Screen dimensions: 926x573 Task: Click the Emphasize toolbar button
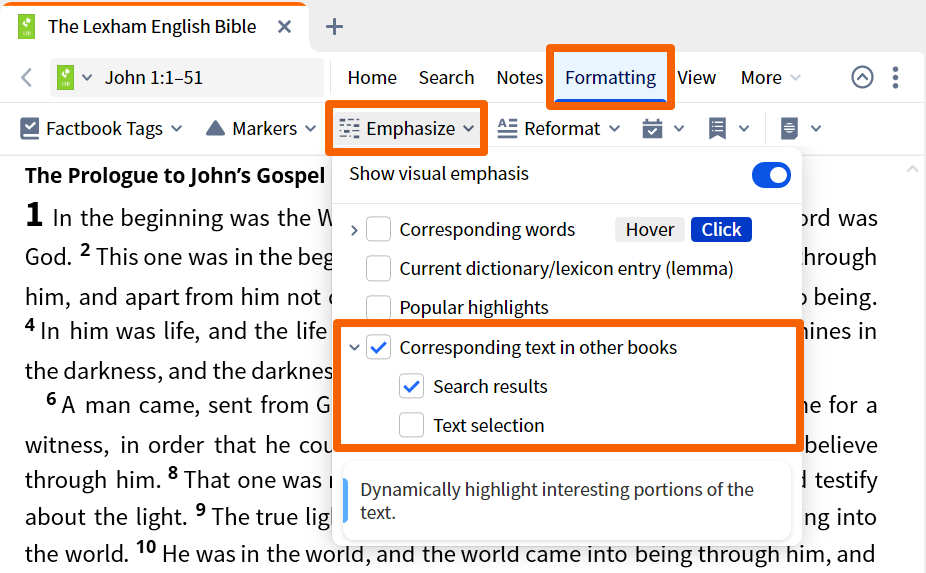pos(406,128)
